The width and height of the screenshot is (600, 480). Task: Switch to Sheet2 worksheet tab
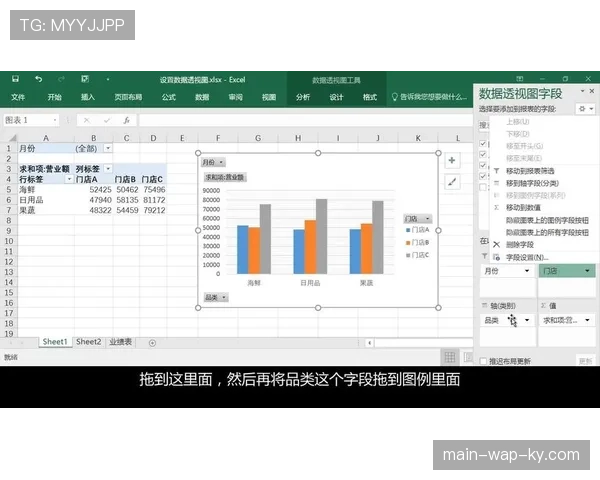88,342
